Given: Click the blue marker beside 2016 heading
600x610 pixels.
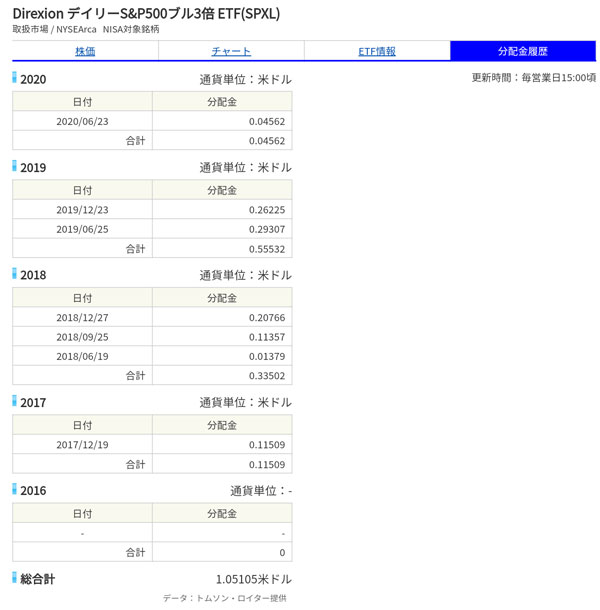Looking at the screenshot, I should [15, 489].
